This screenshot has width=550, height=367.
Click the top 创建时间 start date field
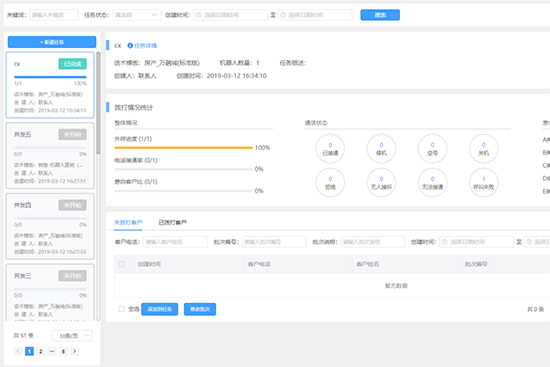(x=230, y=15)
